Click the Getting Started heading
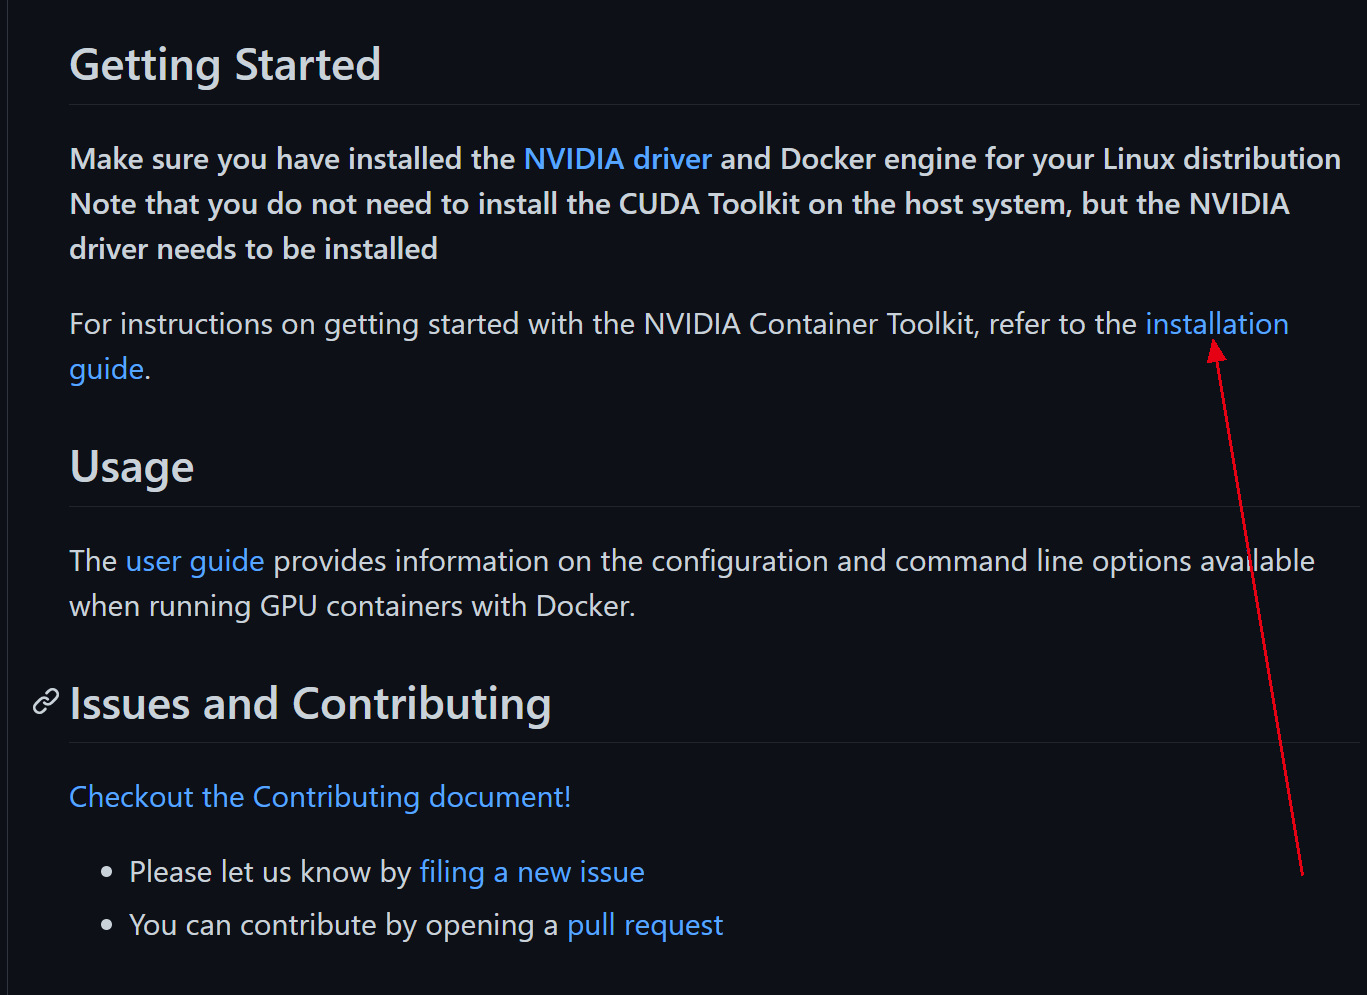This screenshot has height=995, width=1367. click(x=225, y=64)
